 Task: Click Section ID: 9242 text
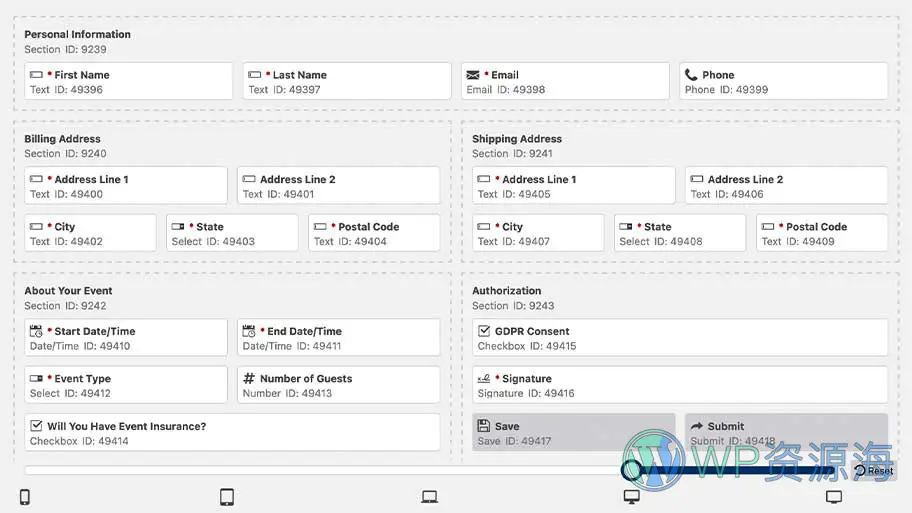pyautogui.click(x=65, y=306)
